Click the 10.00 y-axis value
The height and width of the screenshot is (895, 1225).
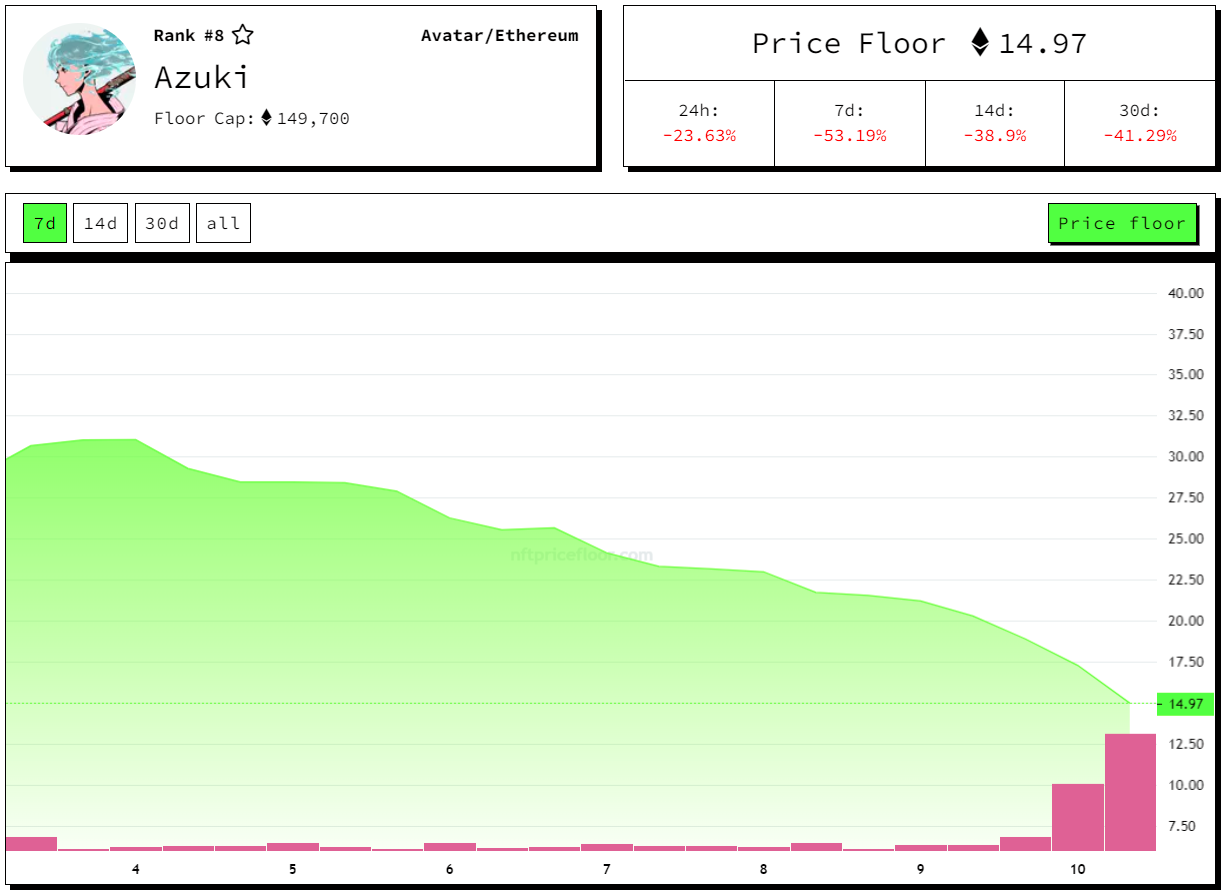click(1185, 785)
